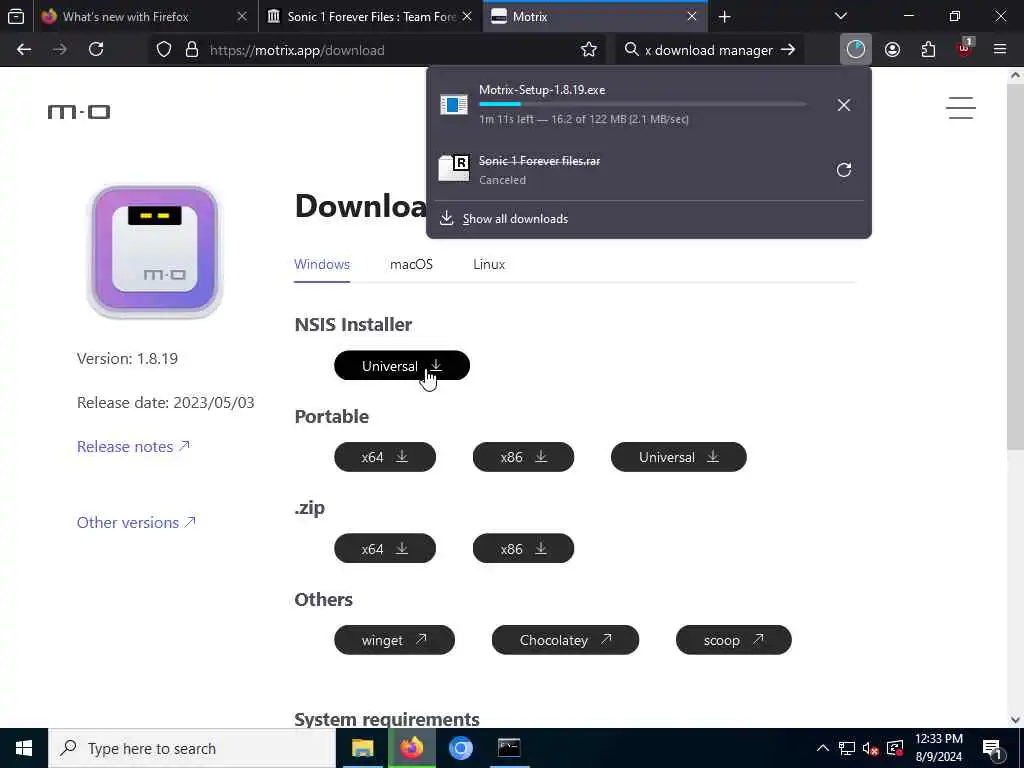Click the taskbar search box
Image resolution: width=1024 pixels, height=768 pixels.
coord(192,748)
